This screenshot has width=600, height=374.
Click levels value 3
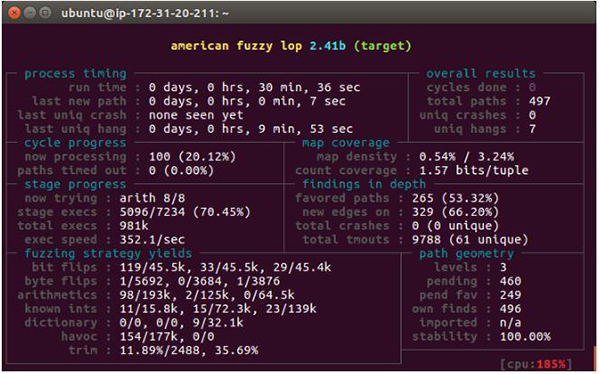coord(503,267)
